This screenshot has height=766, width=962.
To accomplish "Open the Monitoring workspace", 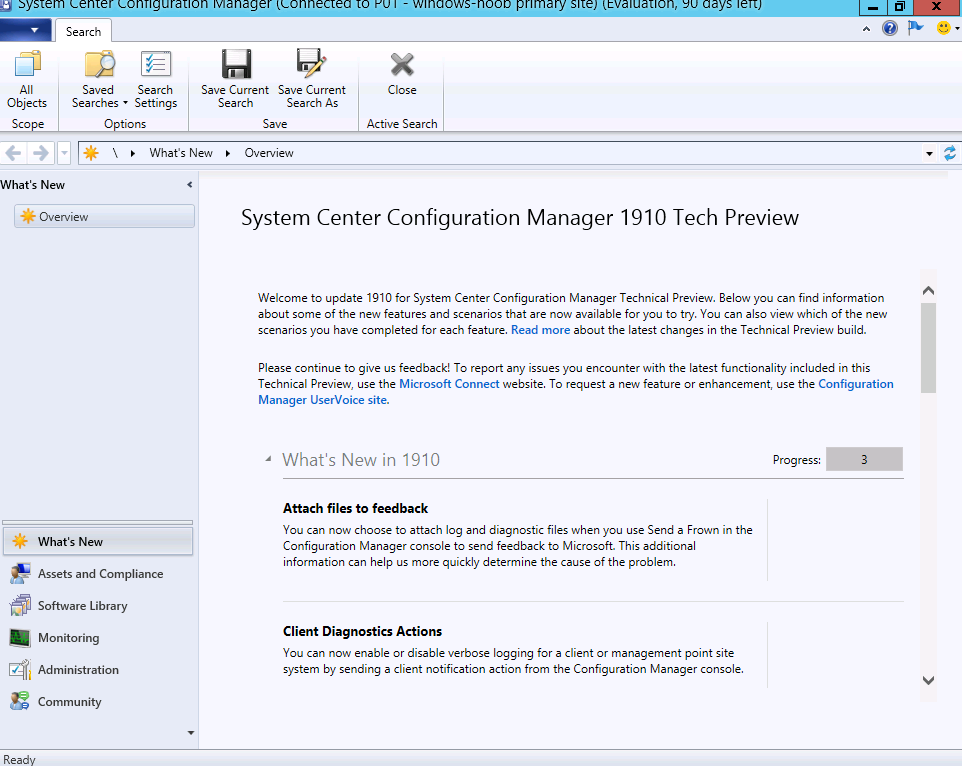I will tap(98, 638).
